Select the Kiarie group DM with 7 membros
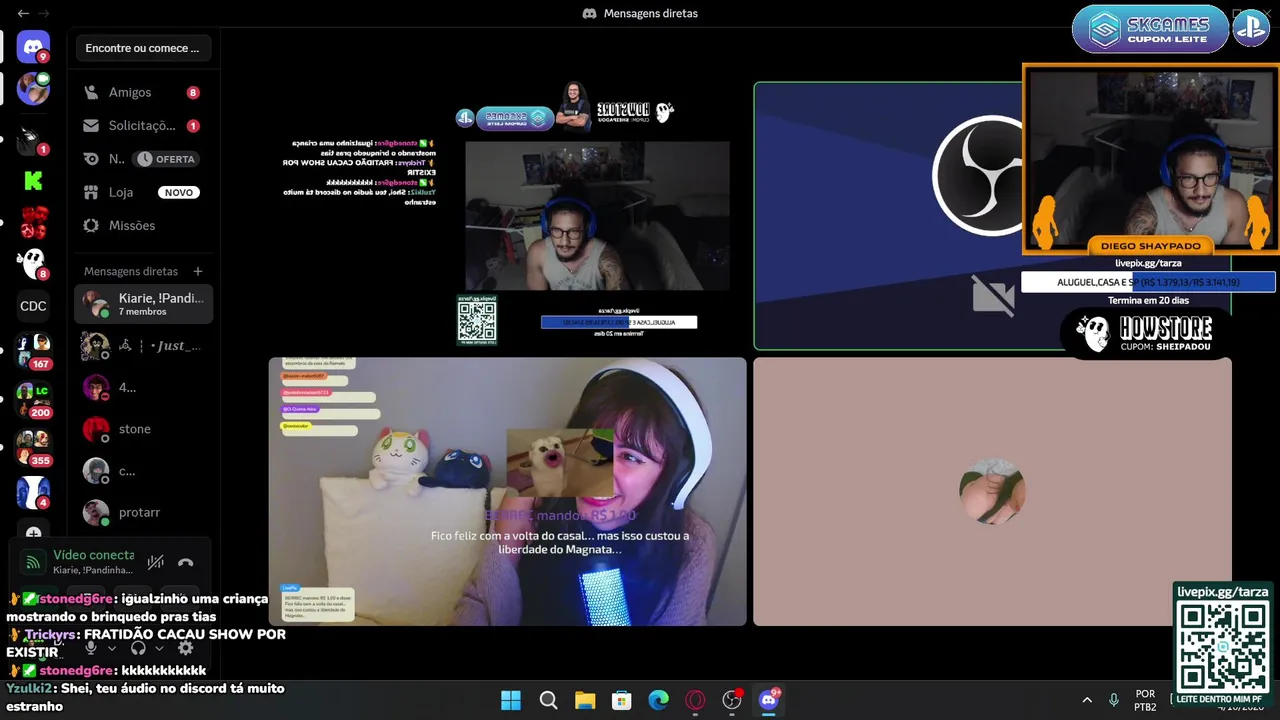The image size is (1280, 720). tap(144, 304)
